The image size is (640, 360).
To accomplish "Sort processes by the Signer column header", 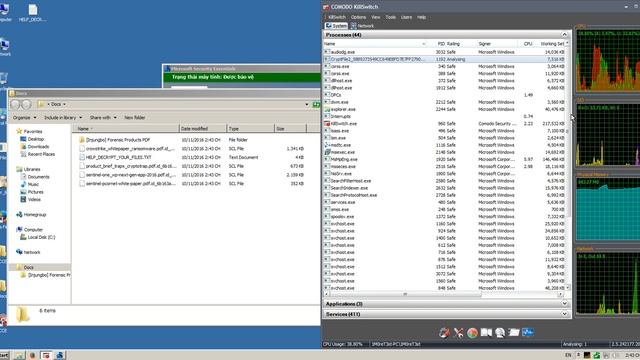I will tap(497, 44).
